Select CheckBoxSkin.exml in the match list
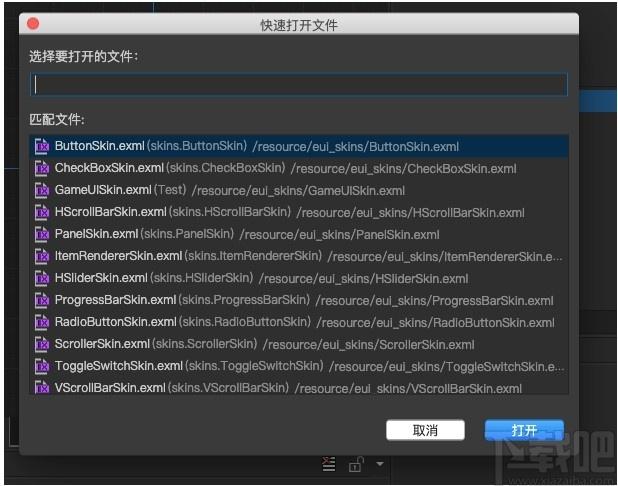This screenshot has height=486, width=618. pos(299,168)
